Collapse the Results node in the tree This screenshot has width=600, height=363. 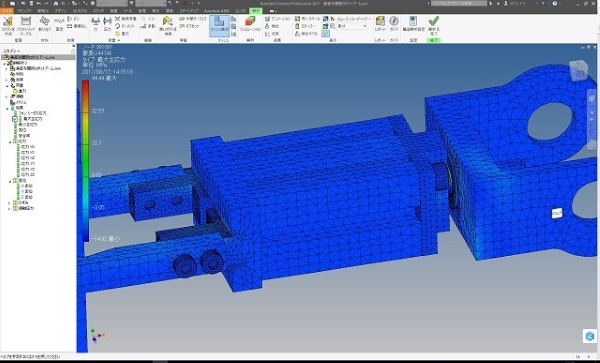point(8,108)
